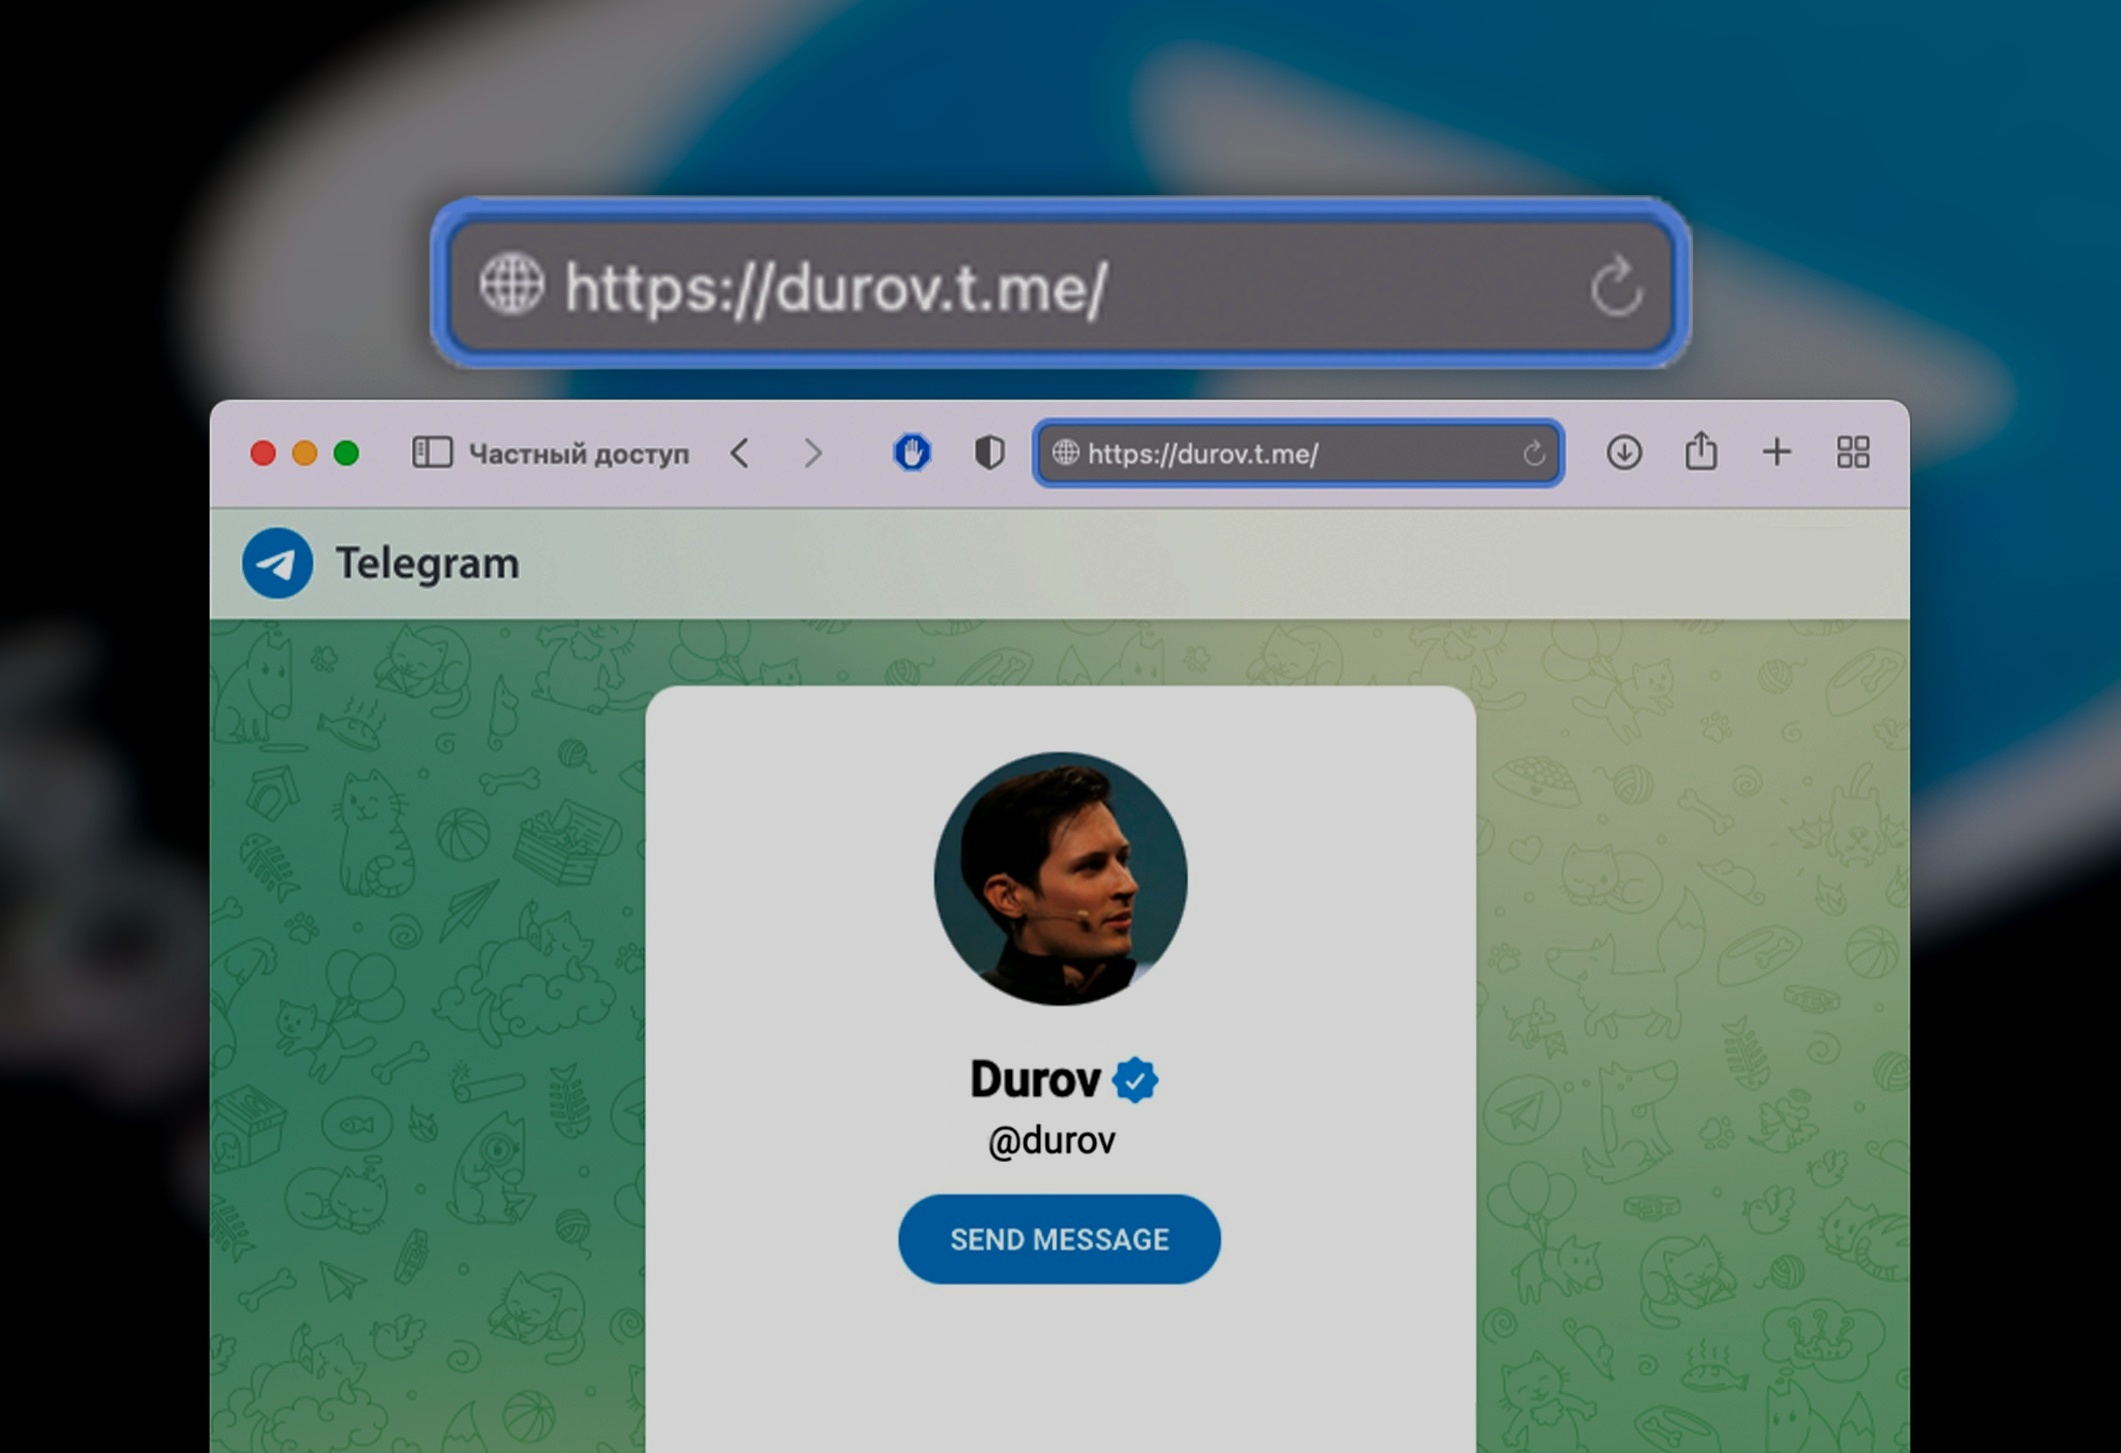2121x1453 pixels.
Task: Click globe icon in enlarged URL bar
Action: 511,284
